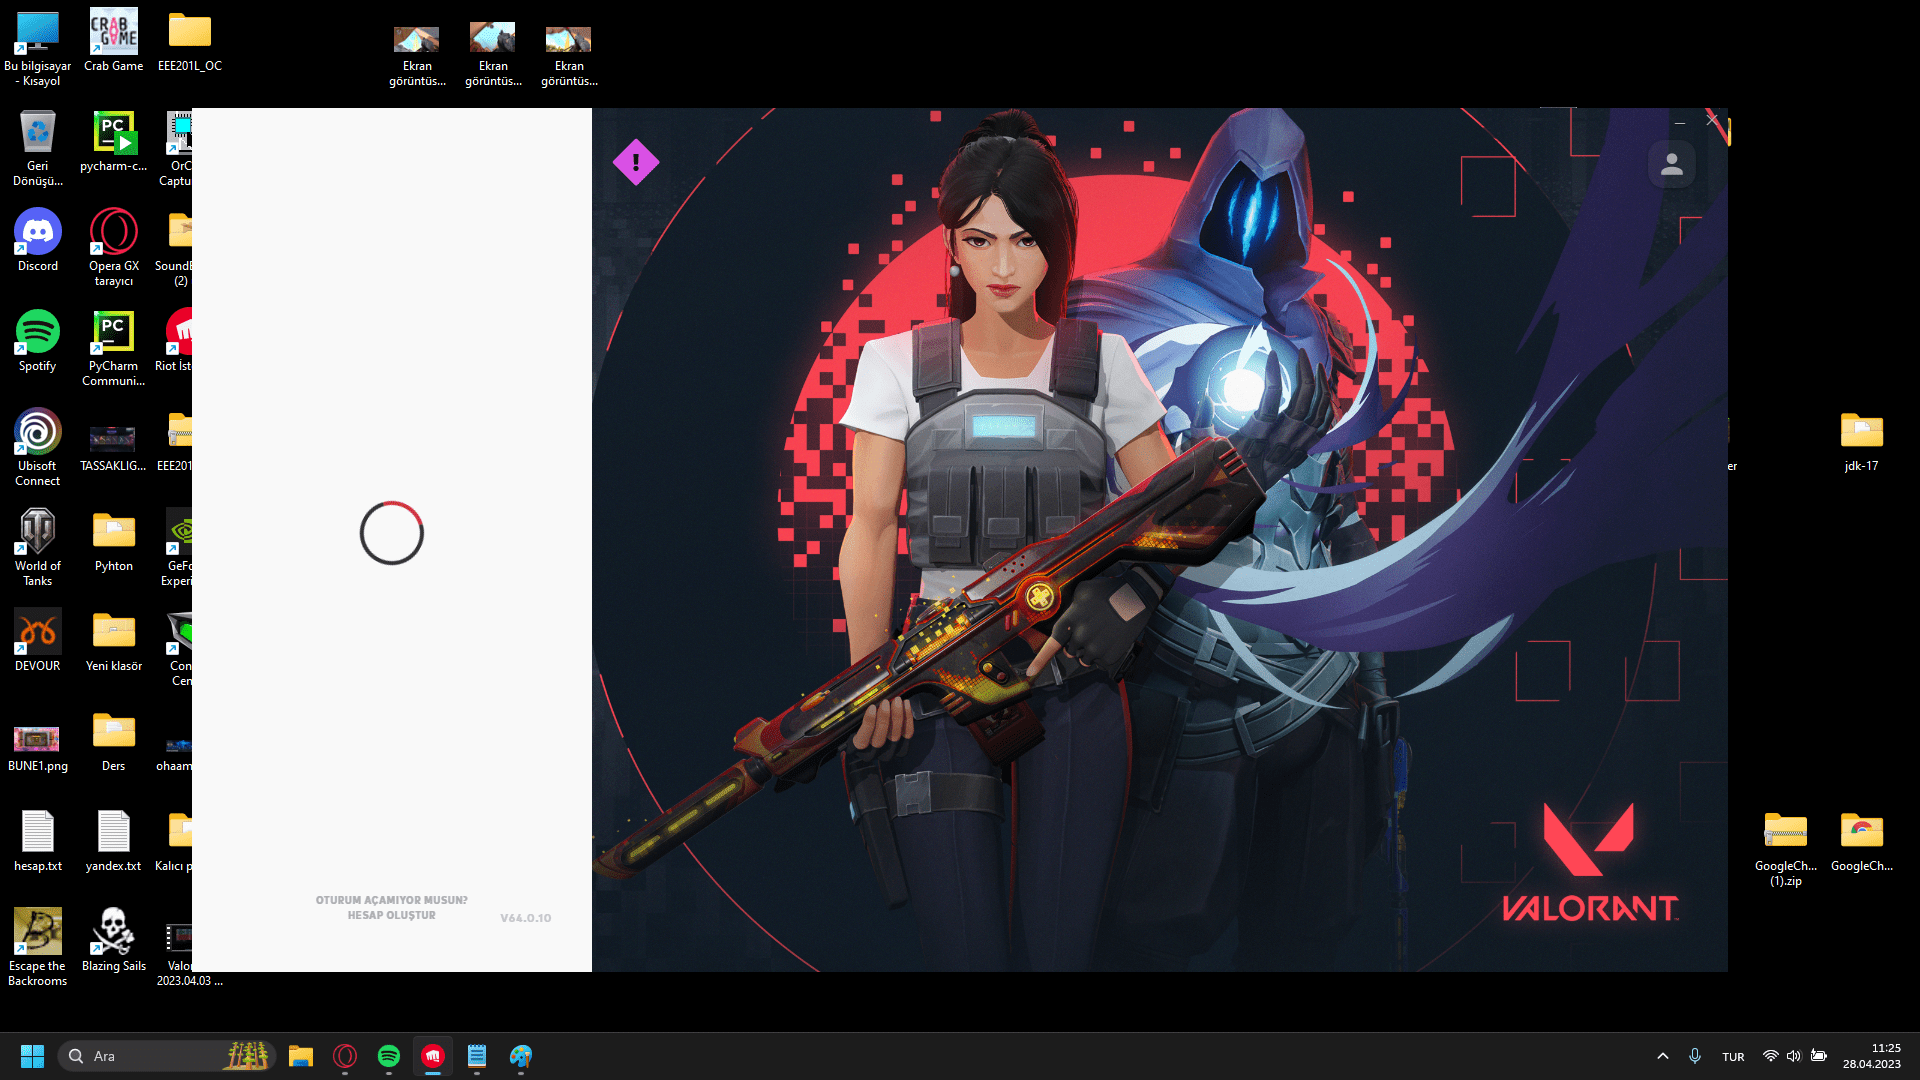Open volume speaker tray icon
The height and width of the screenshot is (1080, 1920).
pos(1794,1056)
